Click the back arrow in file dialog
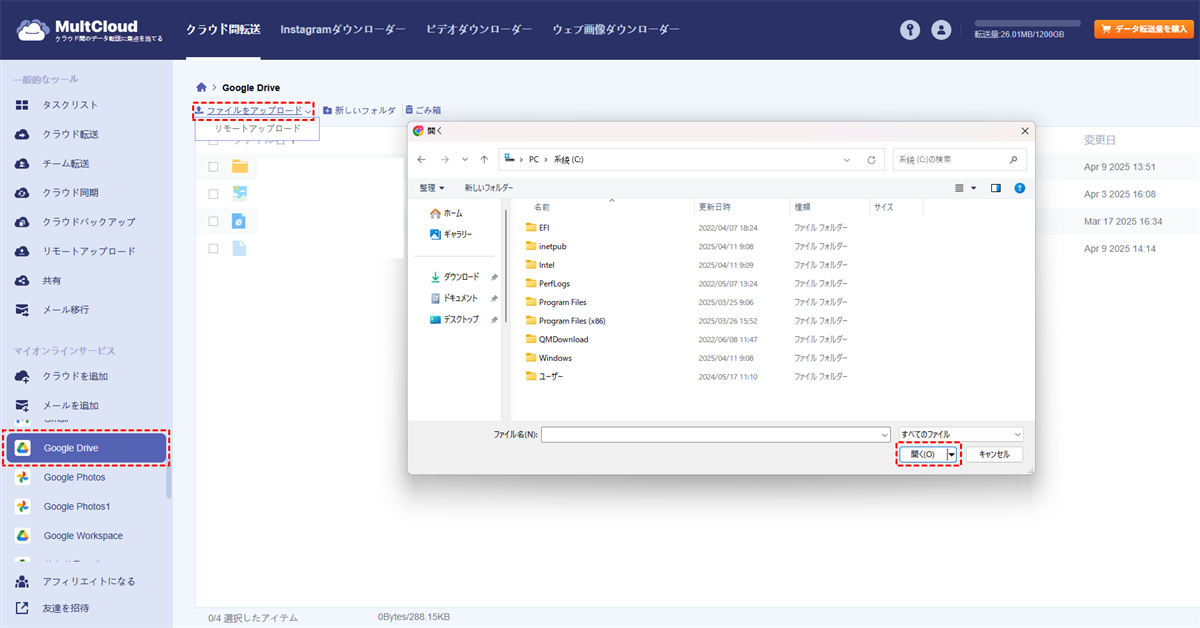The height and width of the screenshot is (628, 1200). pos(421,159)
